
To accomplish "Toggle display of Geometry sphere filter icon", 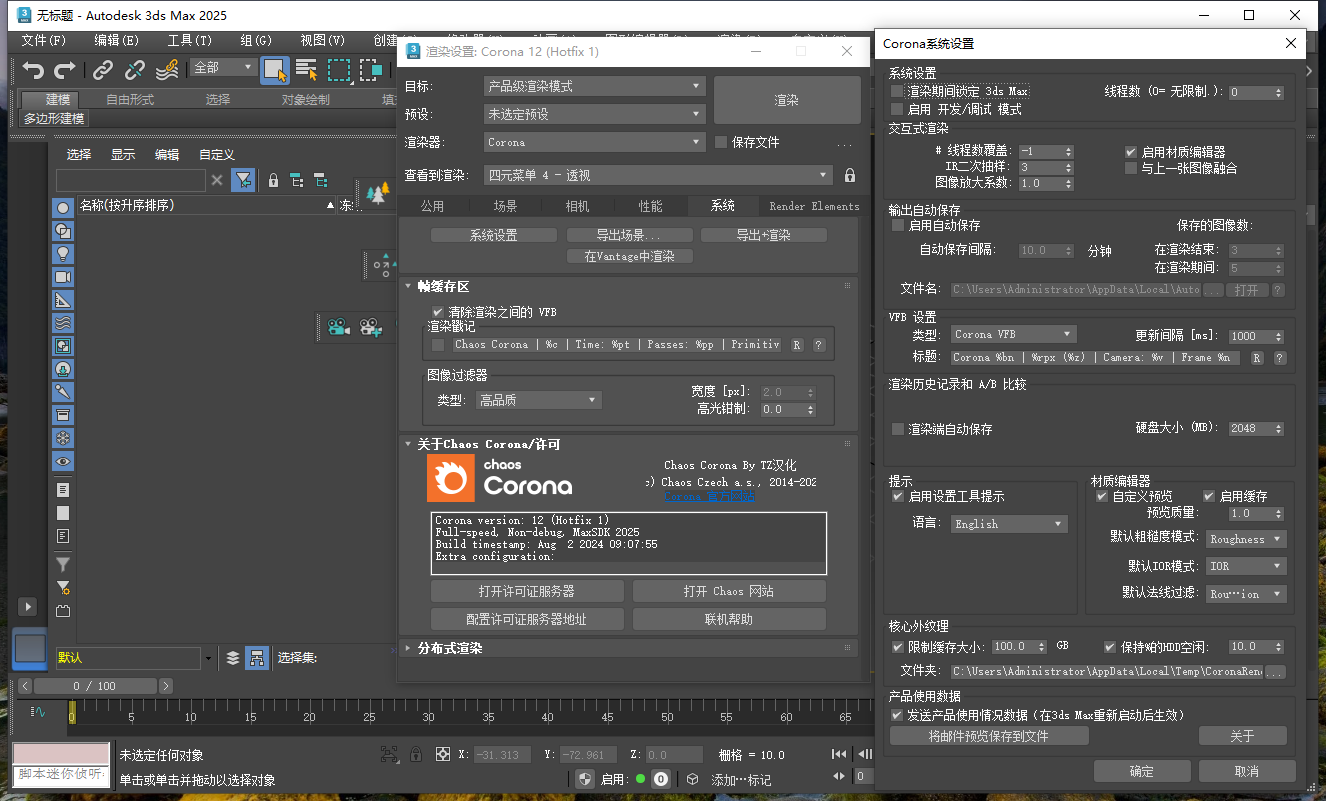I will 63,208.
